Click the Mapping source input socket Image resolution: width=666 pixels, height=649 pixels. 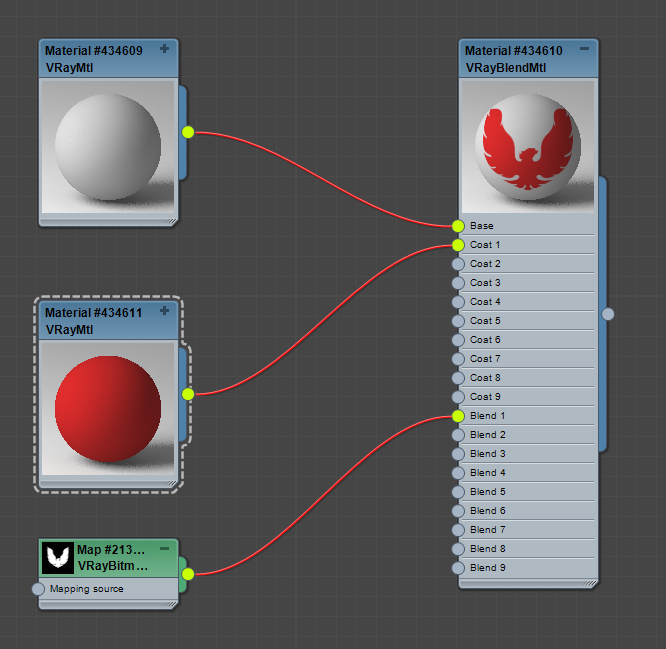pos(38,589)
